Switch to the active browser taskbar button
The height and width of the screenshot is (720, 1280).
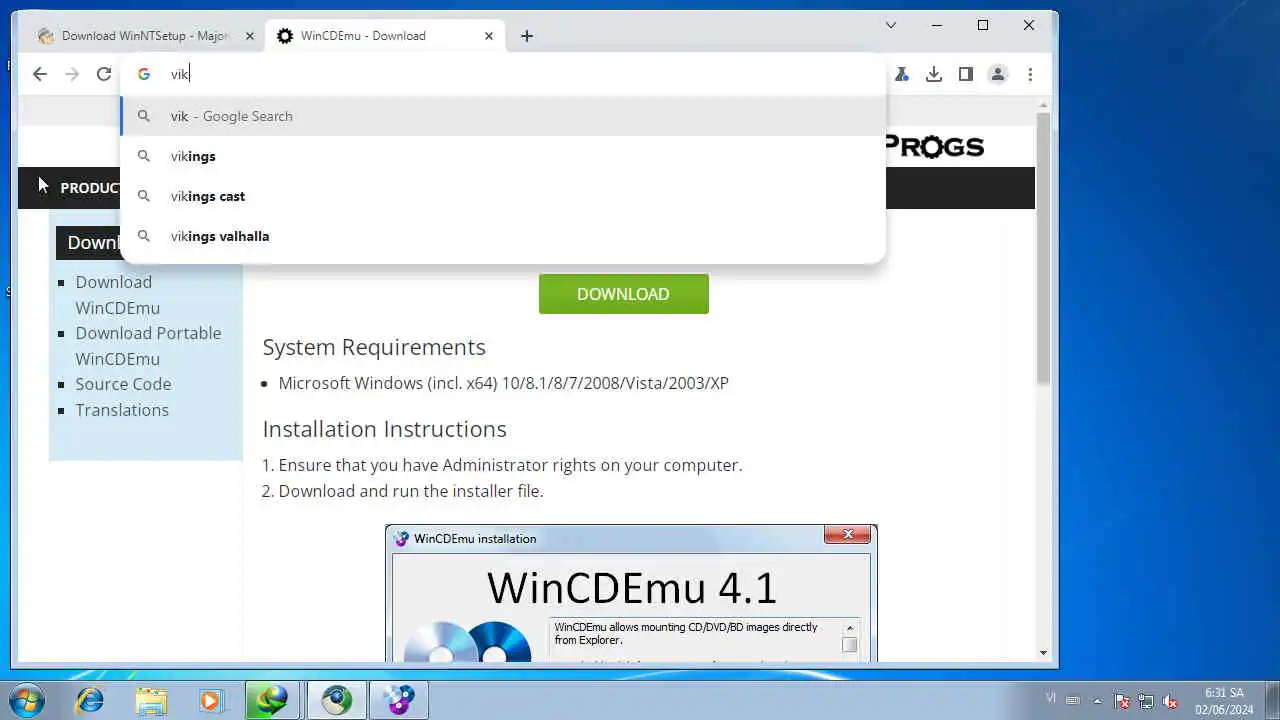click(337, 700)
